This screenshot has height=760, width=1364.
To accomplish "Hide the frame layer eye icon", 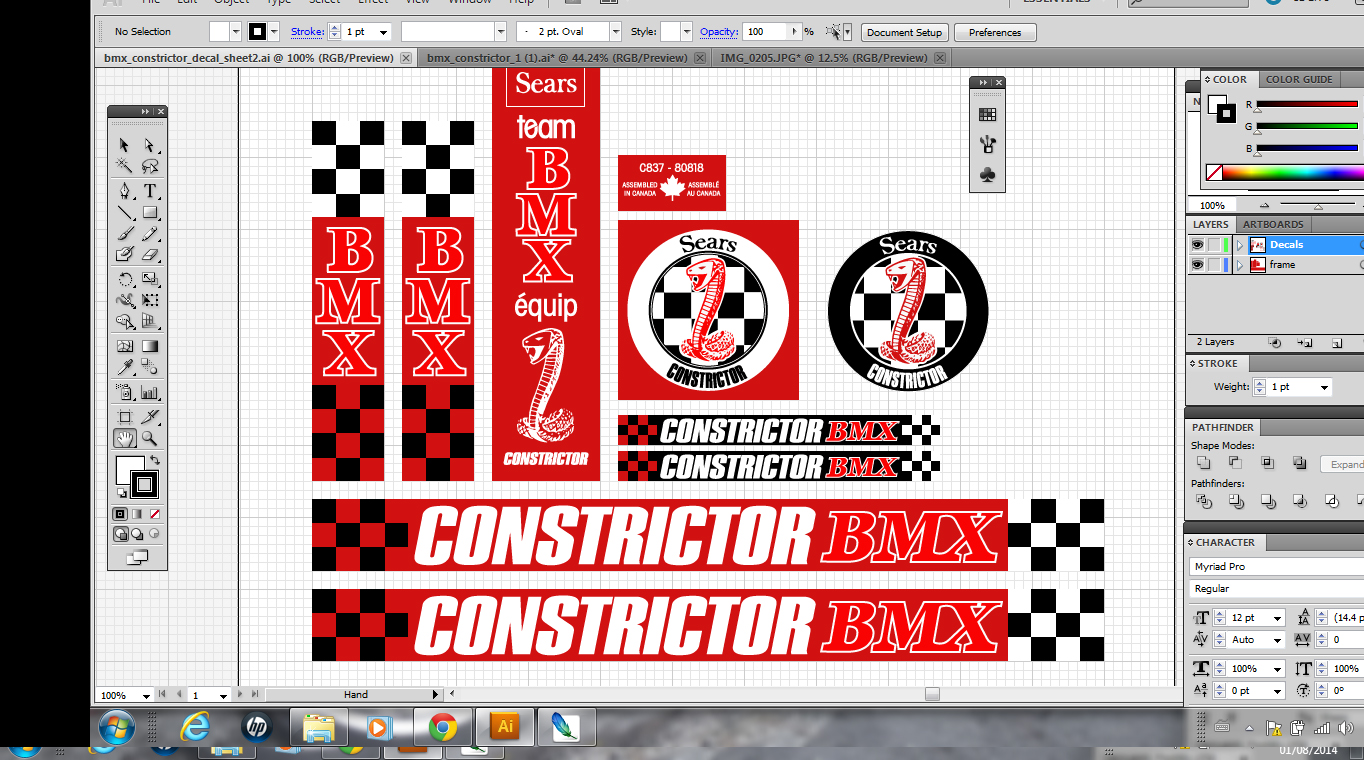I will [x=1197, y=265].
